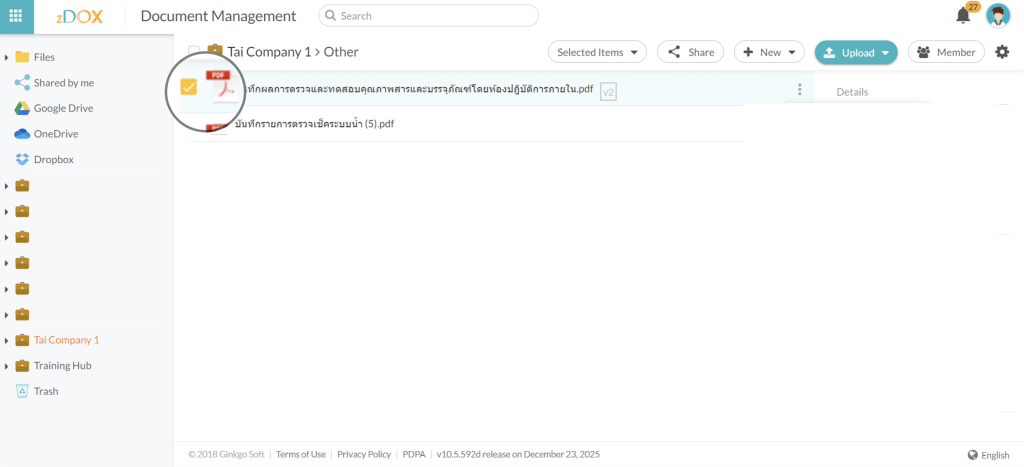
Task: Select the file named บันทึกรายการตรวจเช็คระบบน้ำ (5).pdf
Action: pos(315,123)
